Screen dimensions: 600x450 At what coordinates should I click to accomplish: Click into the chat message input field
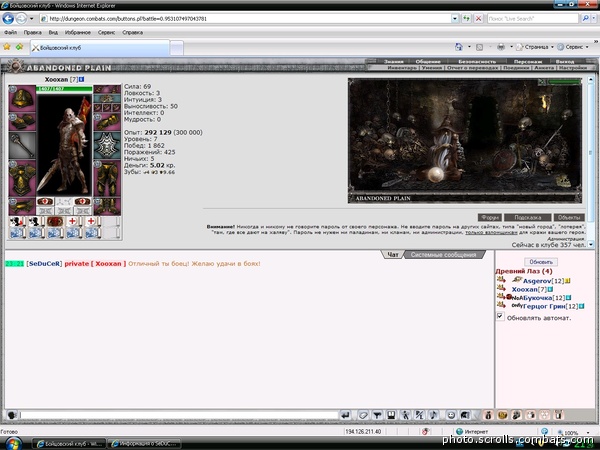click(178, 415)
